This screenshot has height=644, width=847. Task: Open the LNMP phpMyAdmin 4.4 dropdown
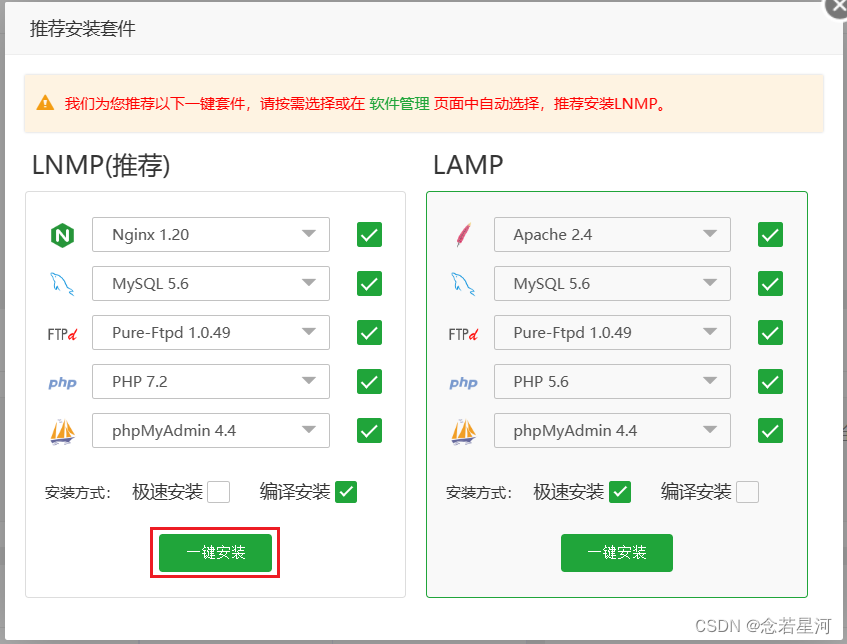(211, 431)
